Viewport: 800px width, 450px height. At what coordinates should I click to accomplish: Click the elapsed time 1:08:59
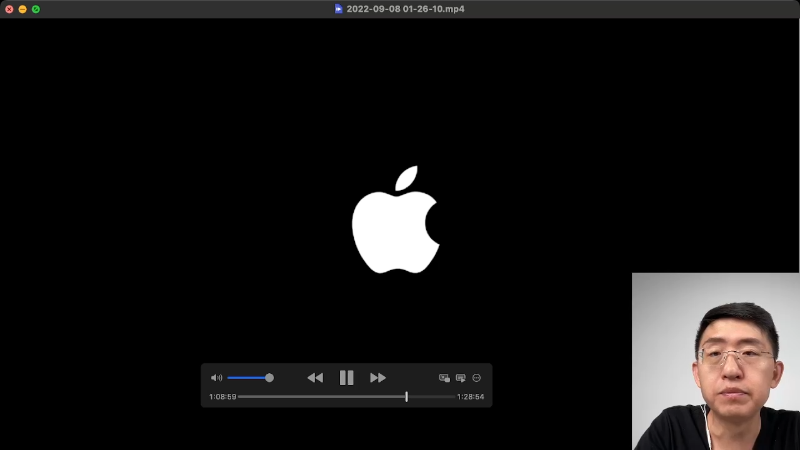pyautogui.click(x=222, y=396)
